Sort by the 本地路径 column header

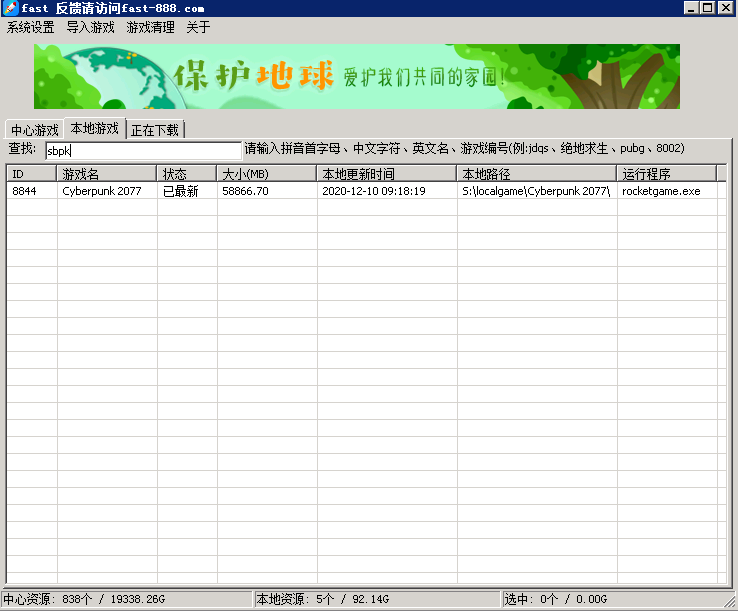(x=537, y=174)
